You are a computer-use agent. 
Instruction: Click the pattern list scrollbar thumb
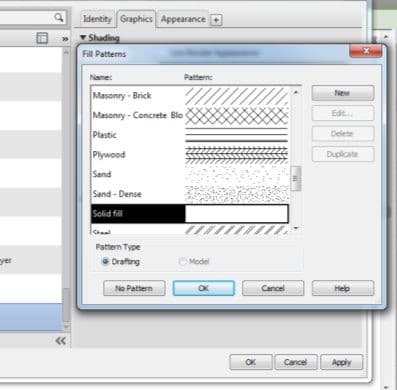click(x=296, y=179)
